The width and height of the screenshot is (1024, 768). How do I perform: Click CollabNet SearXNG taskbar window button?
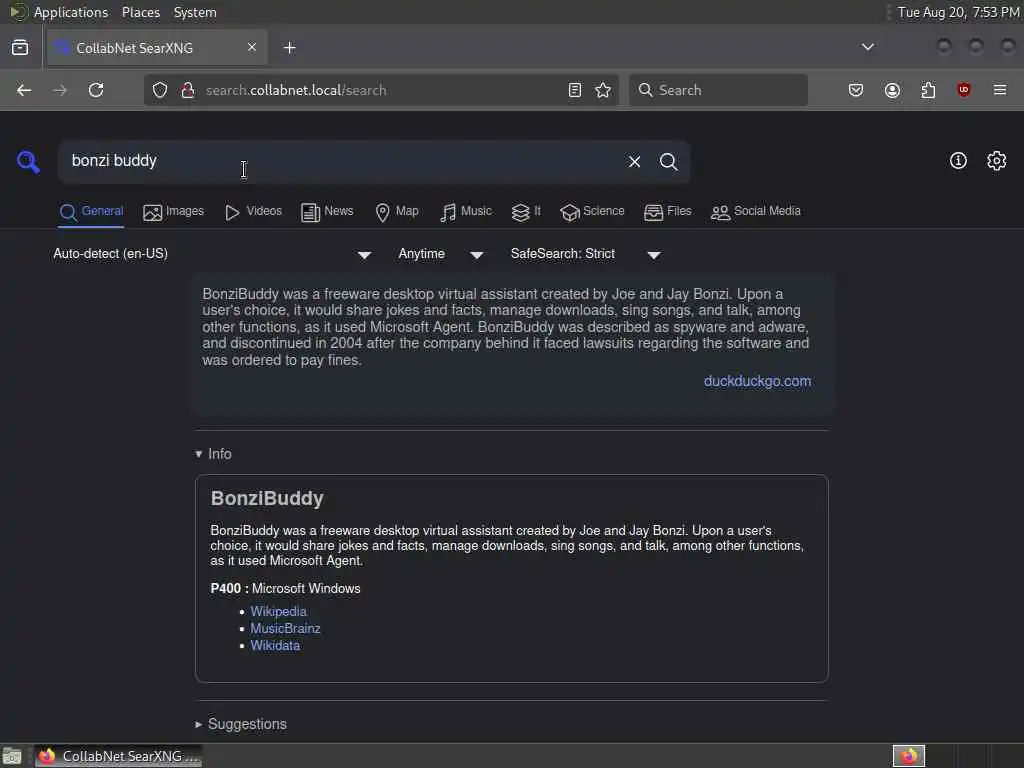pos(118,756)
